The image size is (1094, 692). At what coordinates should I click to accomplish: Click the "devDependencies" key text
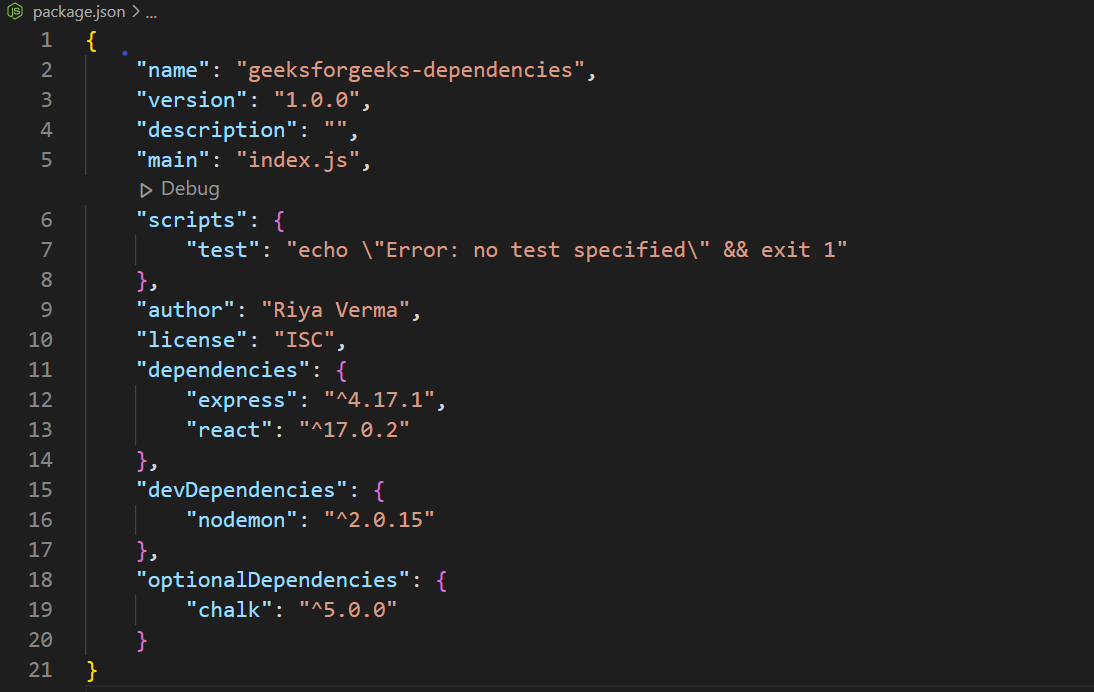tap(235, 489)
